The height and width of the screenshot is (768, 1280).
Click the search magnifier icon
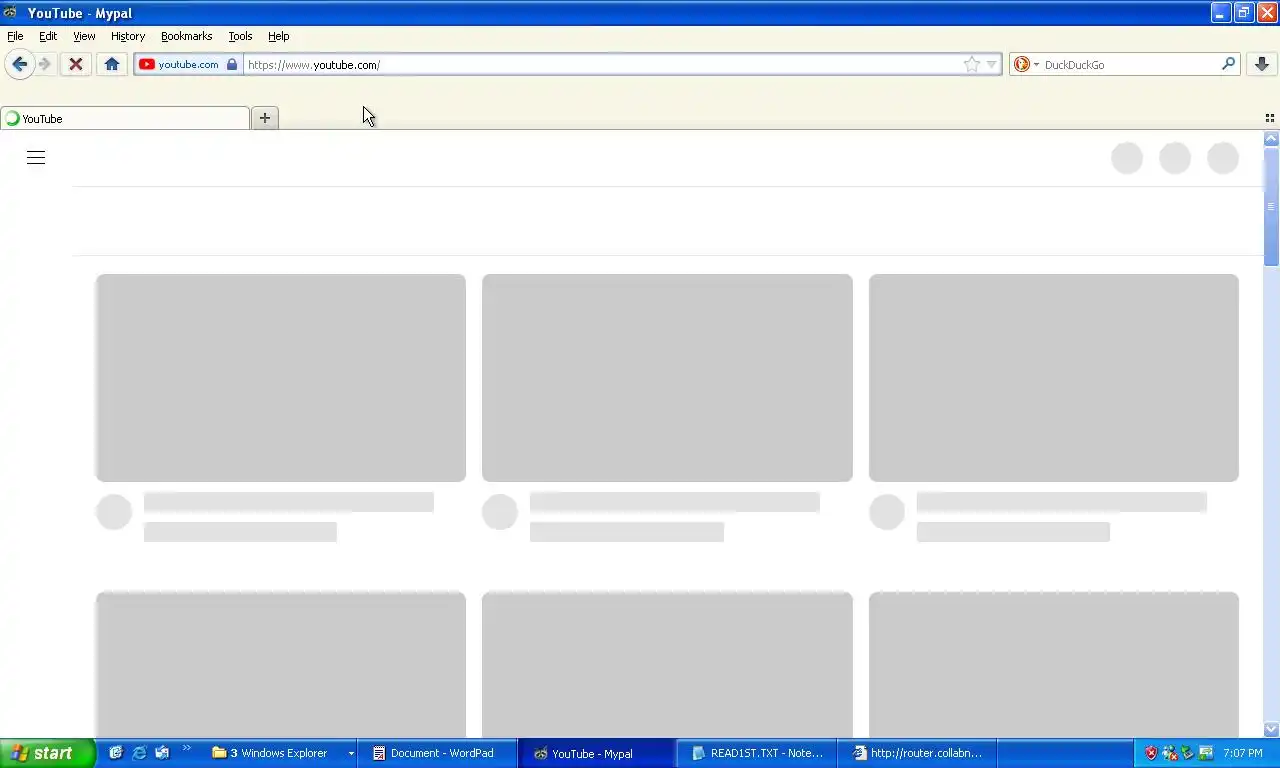coord(1229,64)
